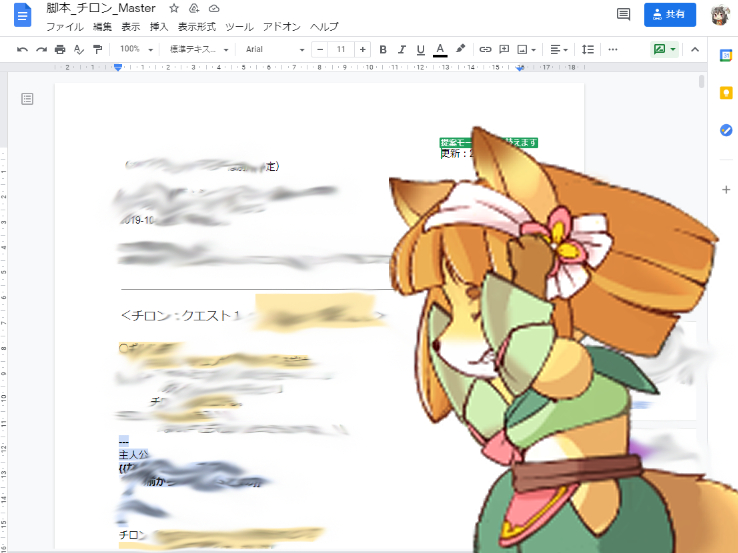Click the right indent marker on ruler
Image resolution: width=738 pixels, height=553 pixels.
pos(520,68)
